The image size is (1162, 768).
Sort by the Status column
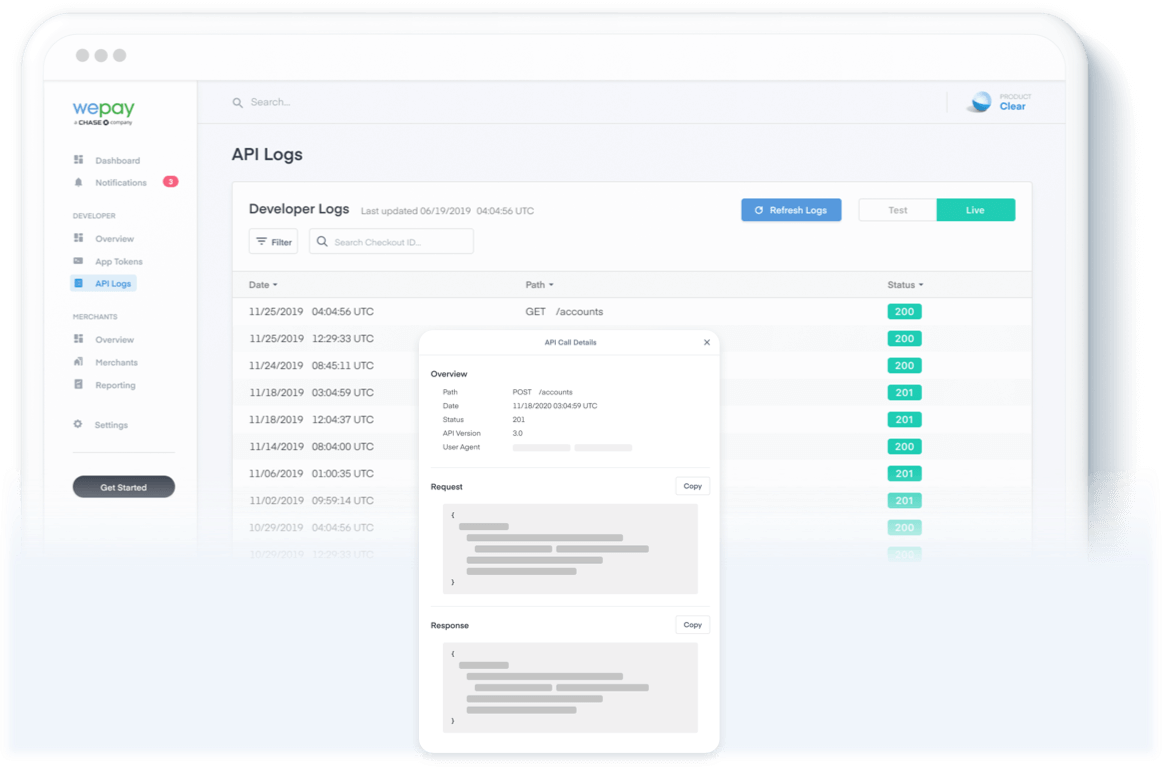[904, 285]
